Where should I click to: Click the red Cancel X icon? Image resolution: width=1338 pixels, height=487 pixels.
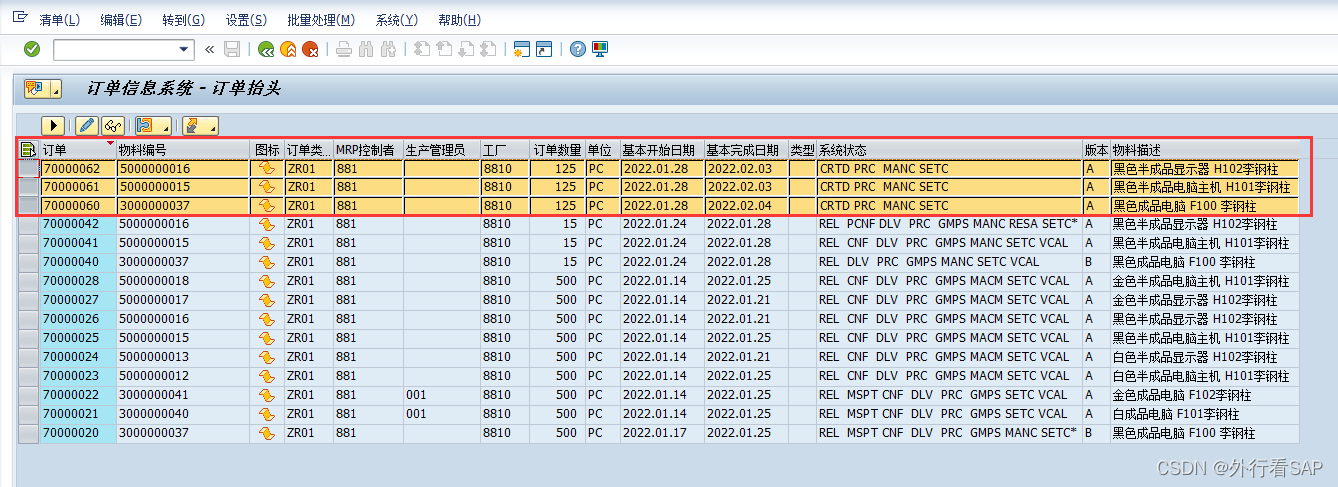pos(311,49)
